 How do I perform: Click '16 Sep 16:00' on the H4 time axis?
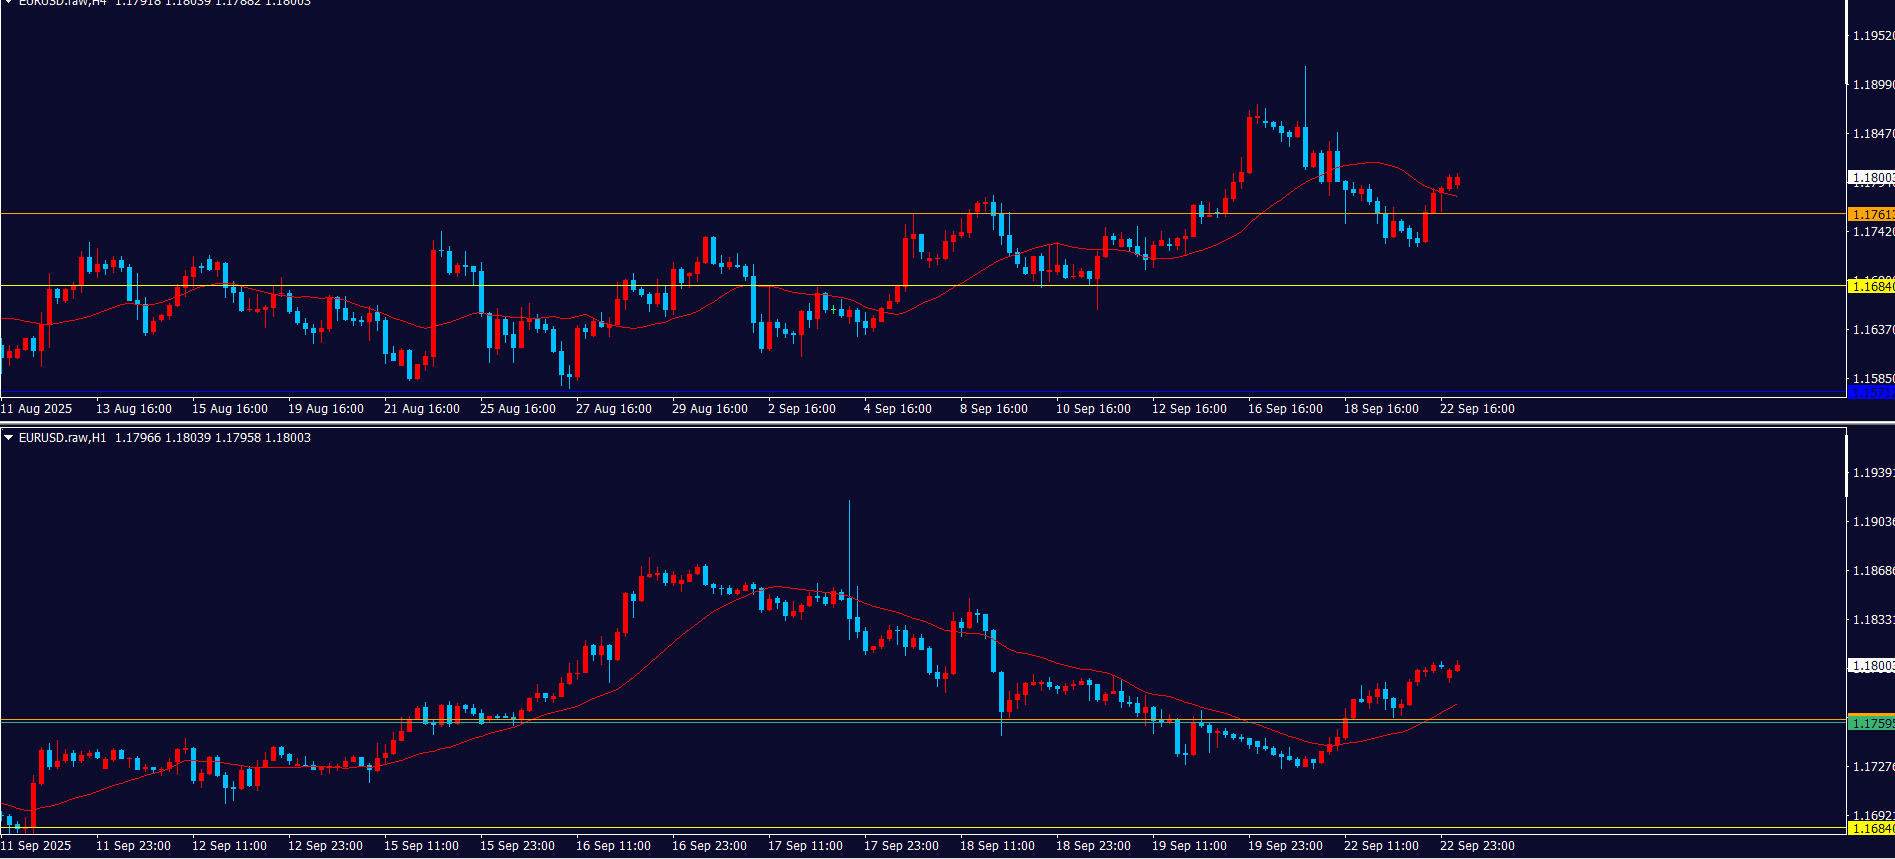pos(1285,409)
